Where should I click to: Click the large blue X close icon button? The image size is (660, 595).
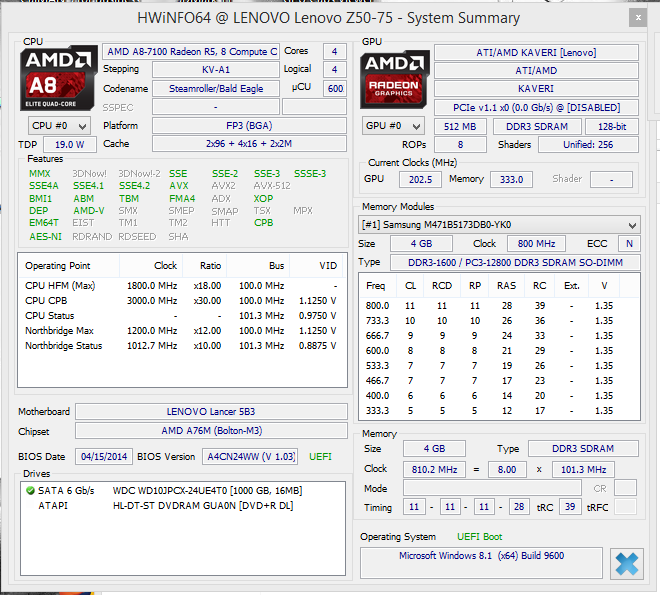pos(627,564)
